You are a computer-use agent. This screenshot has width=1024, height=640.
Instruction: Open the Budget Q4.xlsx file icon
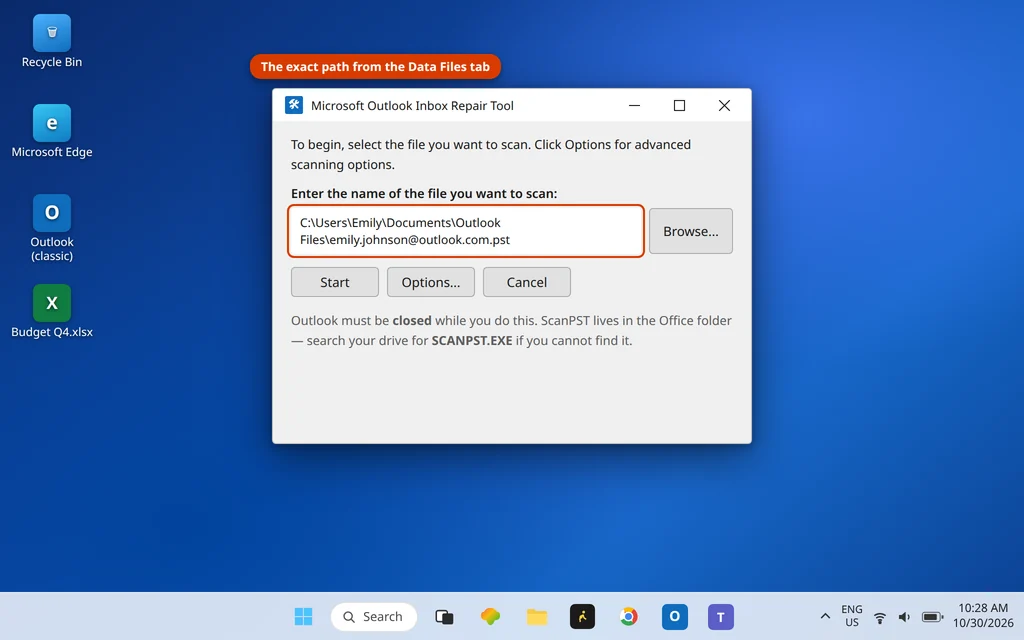[52, 312]
